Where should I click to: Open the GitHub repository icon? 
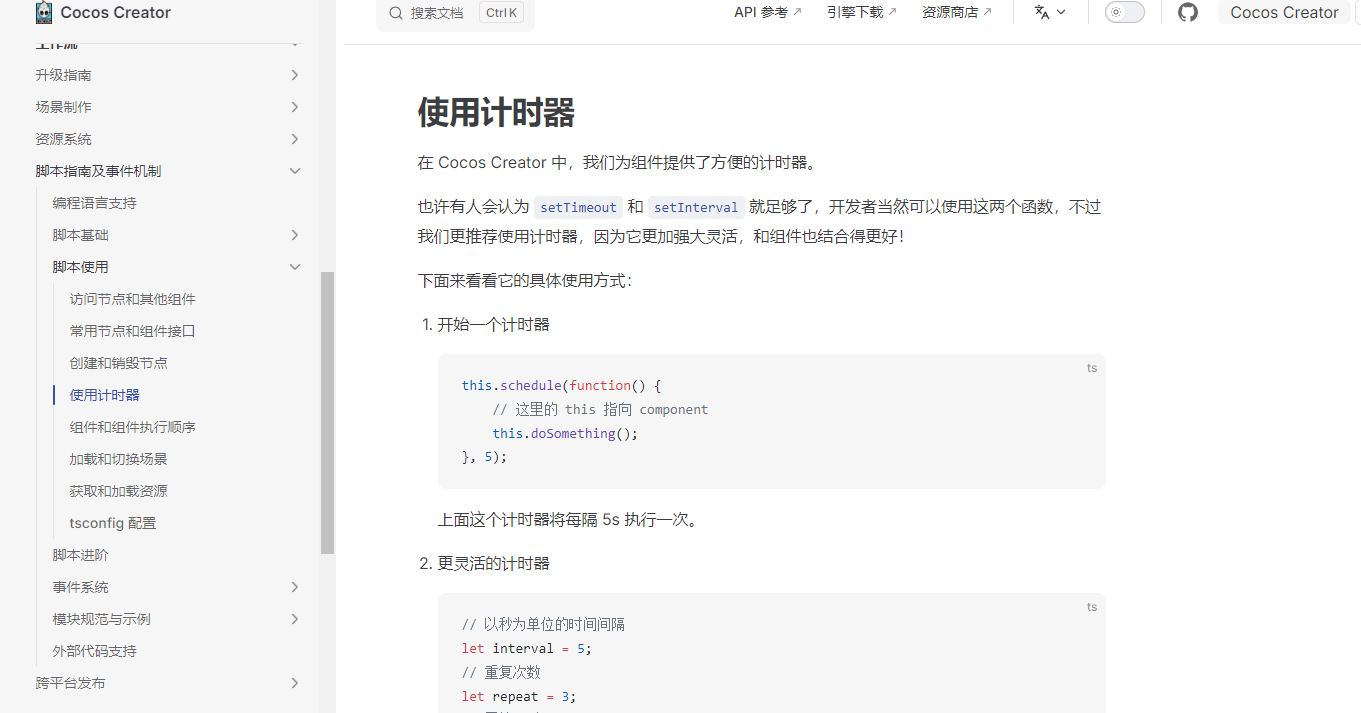(1188, 12)
